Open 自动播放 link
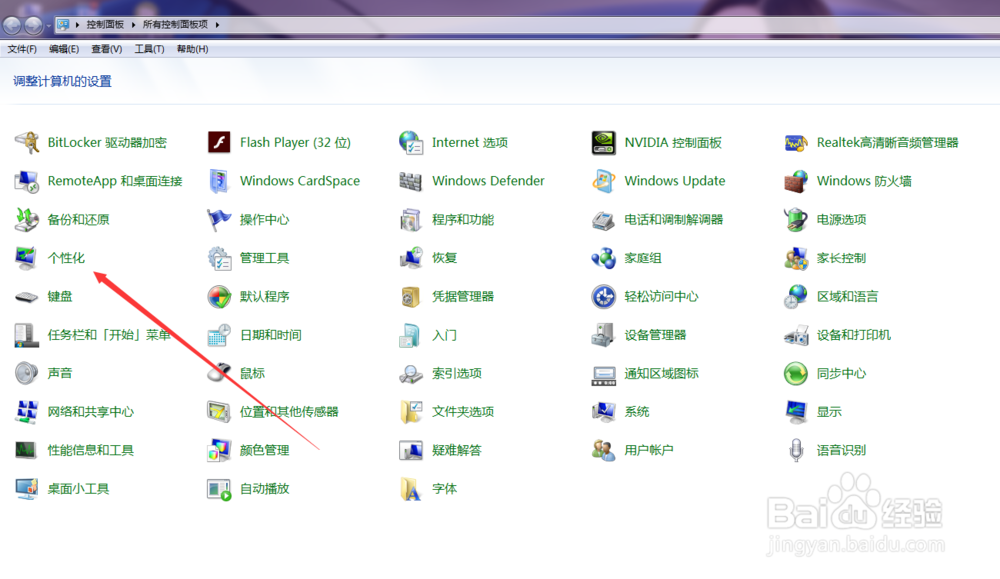This screenshot has height=579, width=1000. [265, 488]
